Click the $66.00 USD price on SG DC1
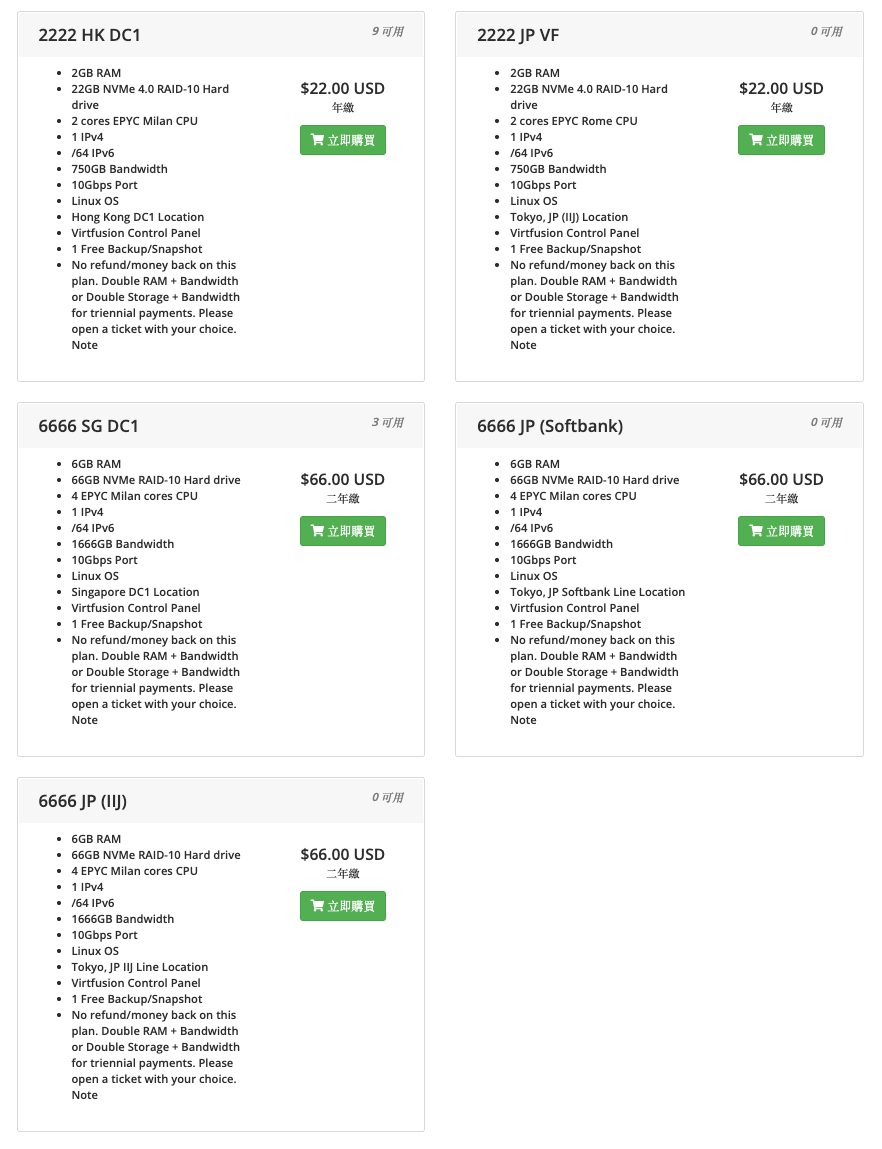This screenshot has width=882, height=1149. tap(342, 479)
